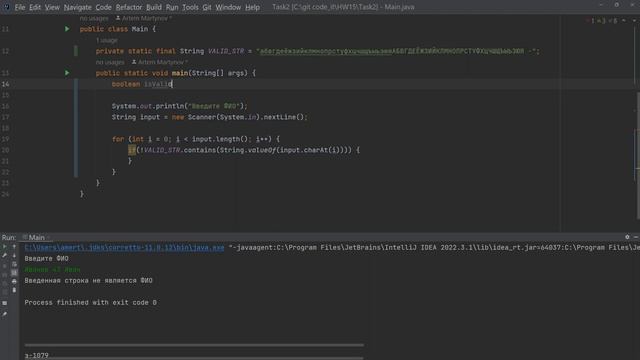
Task: Open the File menu
Action: (x=20, y=7)
